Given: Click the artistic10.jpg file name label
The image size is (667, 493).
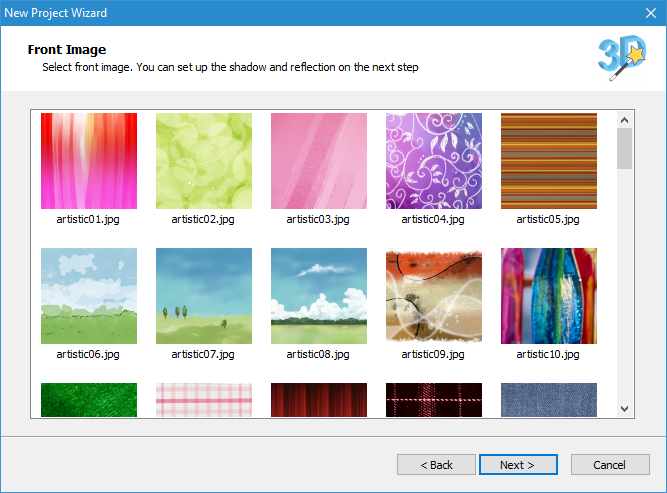Looking at the screenshot, I should point(548,354).
